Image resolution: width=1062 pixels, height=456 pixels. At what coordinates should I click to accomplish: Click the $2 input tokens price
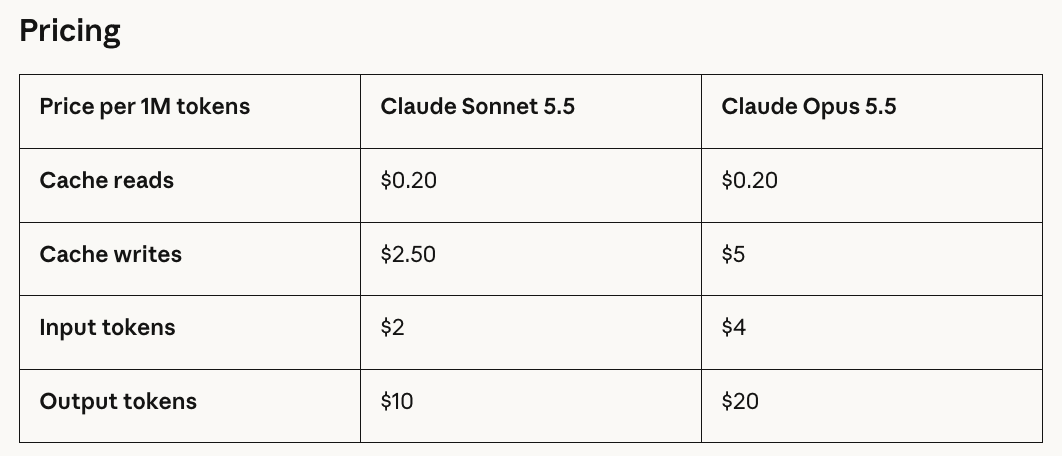click(392, 328)
